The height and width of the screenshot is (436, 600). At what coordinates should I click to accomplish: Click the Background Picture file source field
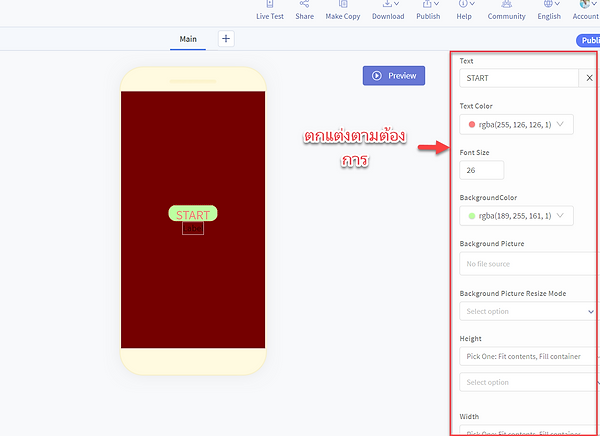528,264
